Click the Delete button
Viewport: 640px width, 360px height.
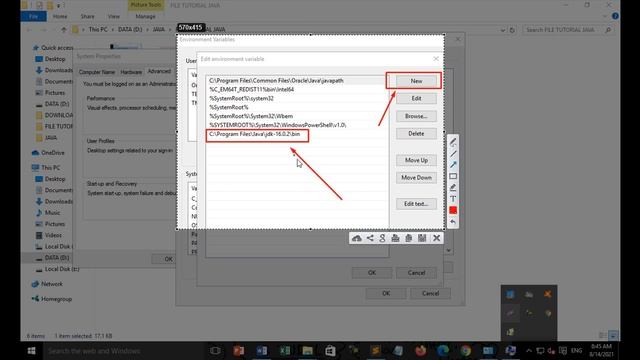[416, 133]
